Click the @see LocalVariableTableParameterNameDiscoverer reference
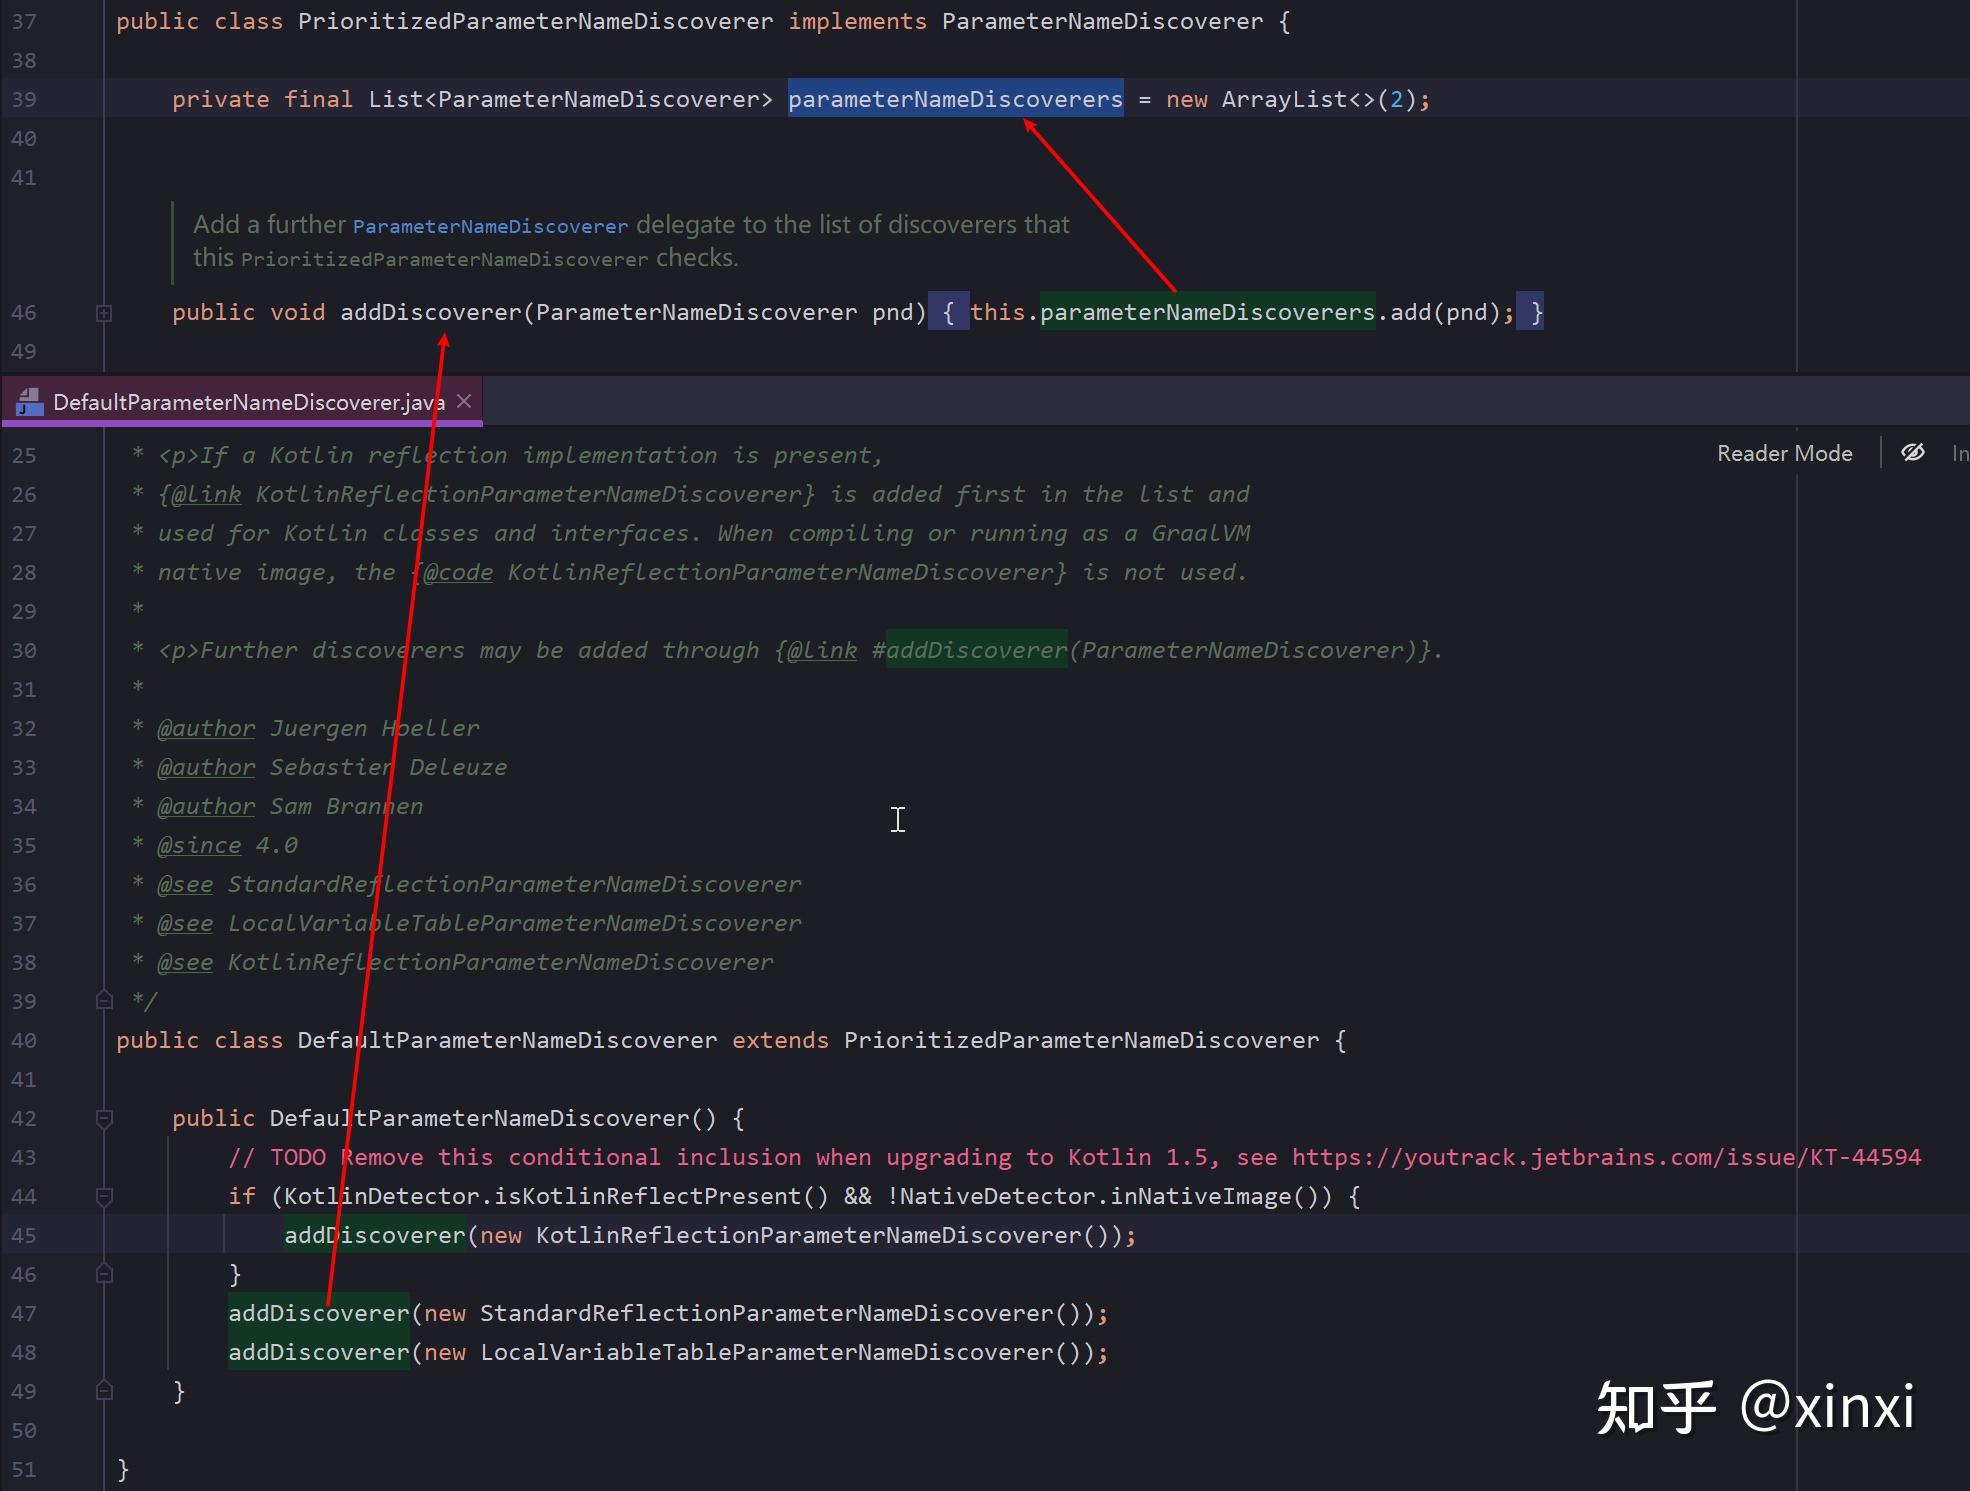Viewport: 1970px width, 1491px height. [x=514, y=923]
